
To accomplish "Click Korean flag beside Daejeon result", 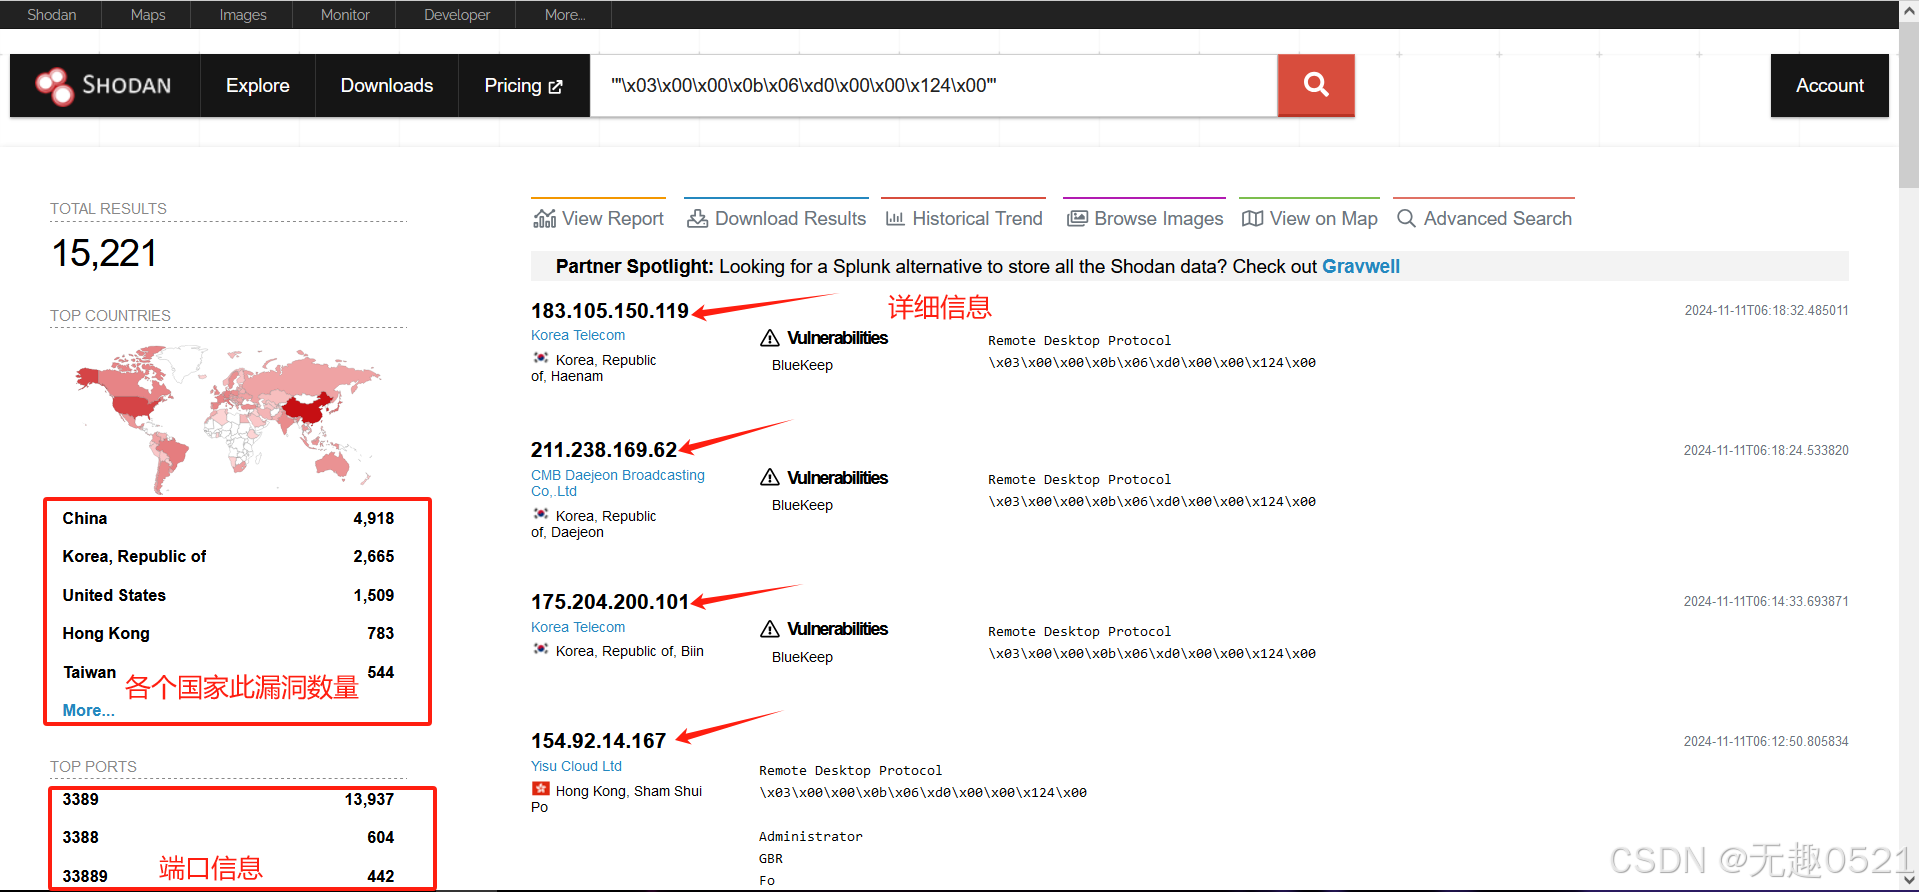I will click(x=540, y=514).
